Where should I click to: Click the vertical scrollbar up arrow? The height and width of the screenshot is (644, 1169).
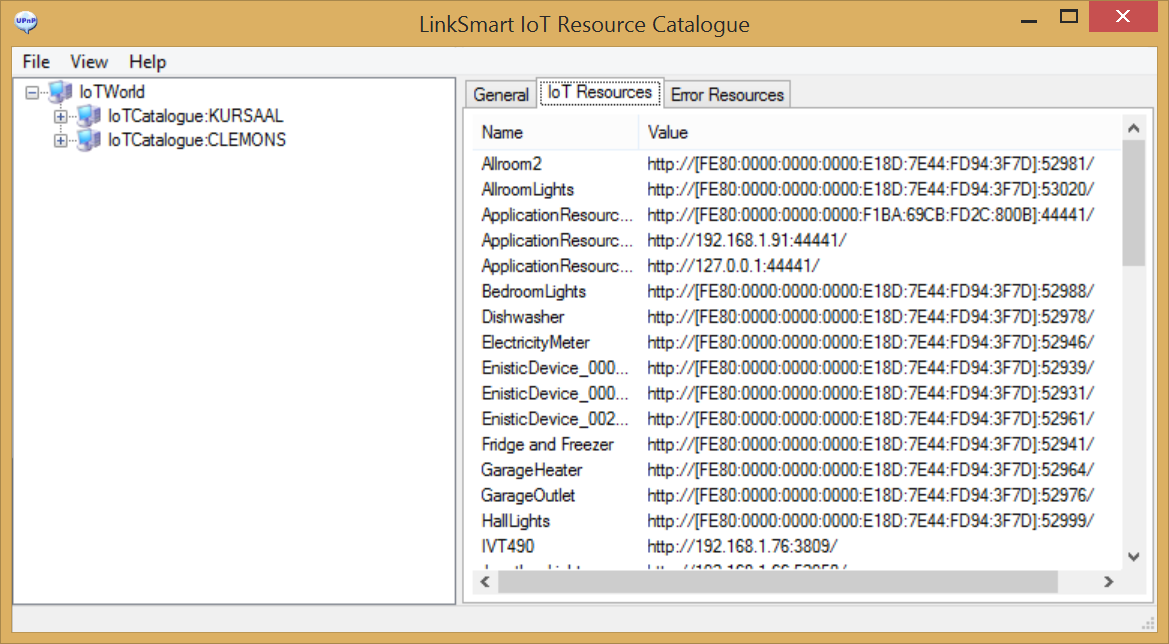pyautogui.click(x=1134, y=128)
